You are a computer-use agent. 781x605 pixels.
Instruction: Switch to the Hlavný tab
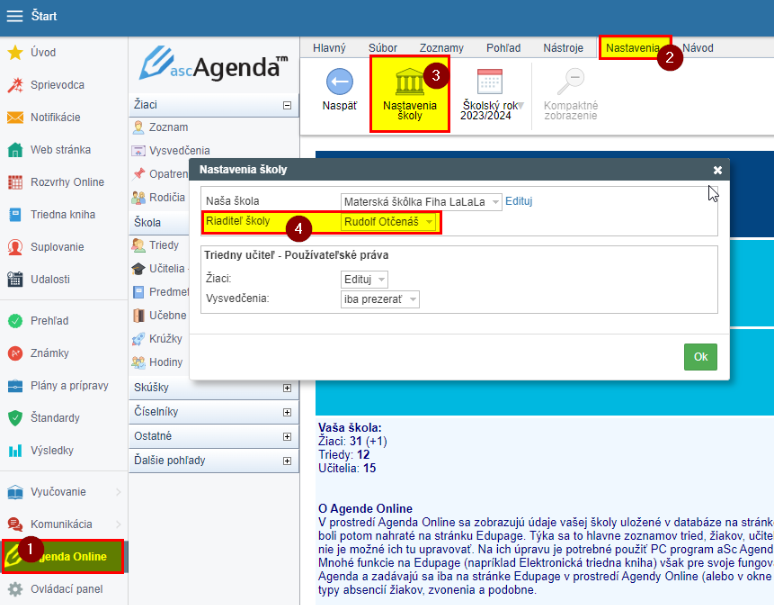(329, 48)
